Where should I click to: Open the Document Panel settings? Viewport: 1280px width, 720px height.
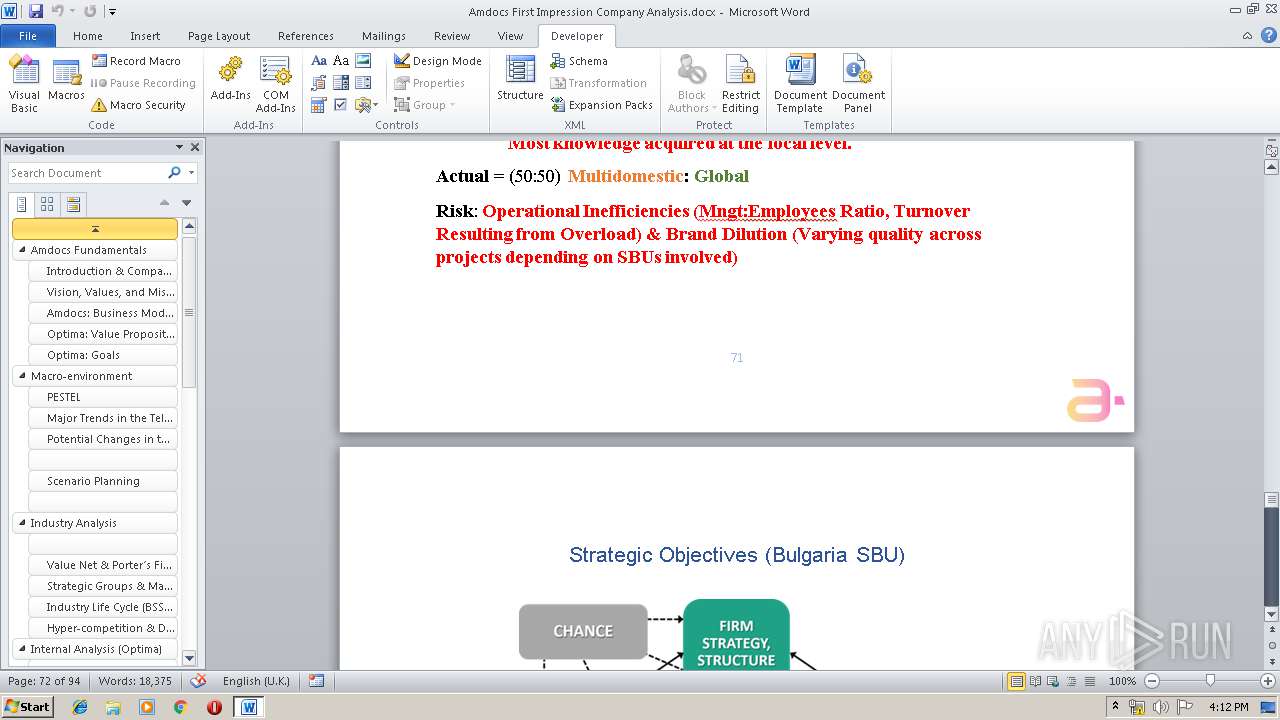pyautogui.click(x=858, y=84)
